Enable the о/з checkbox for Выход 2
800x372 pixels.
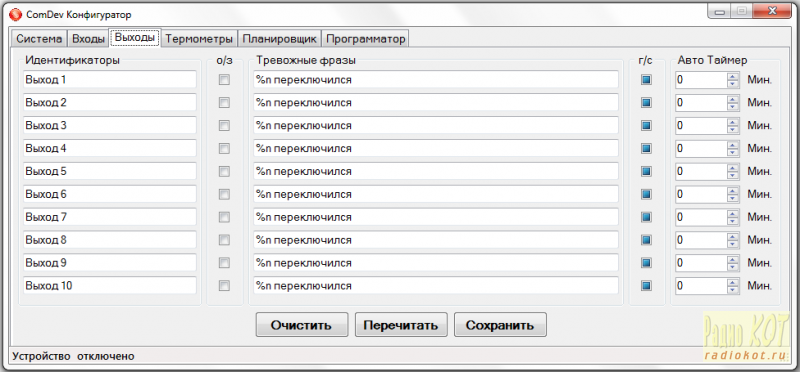224,103
